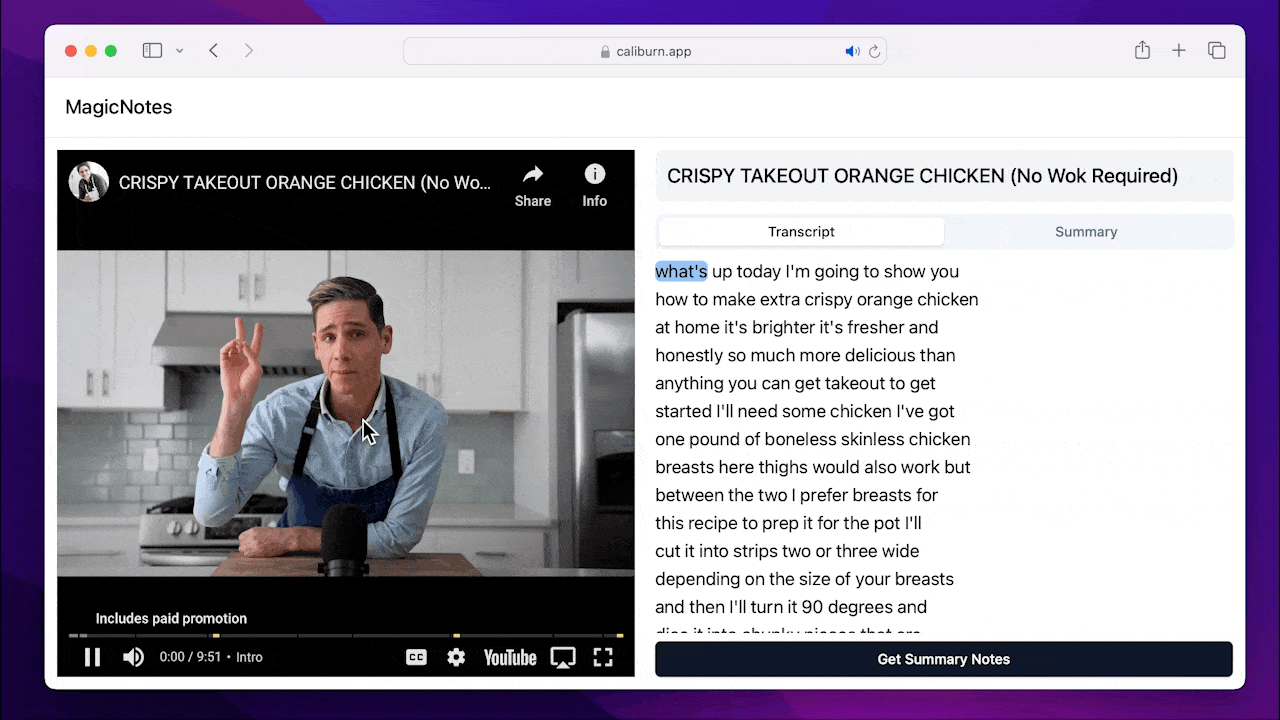This screenshot has width=1280, height=720.
Task: Toggle closed captions CC button
Action: coord(416,657)
